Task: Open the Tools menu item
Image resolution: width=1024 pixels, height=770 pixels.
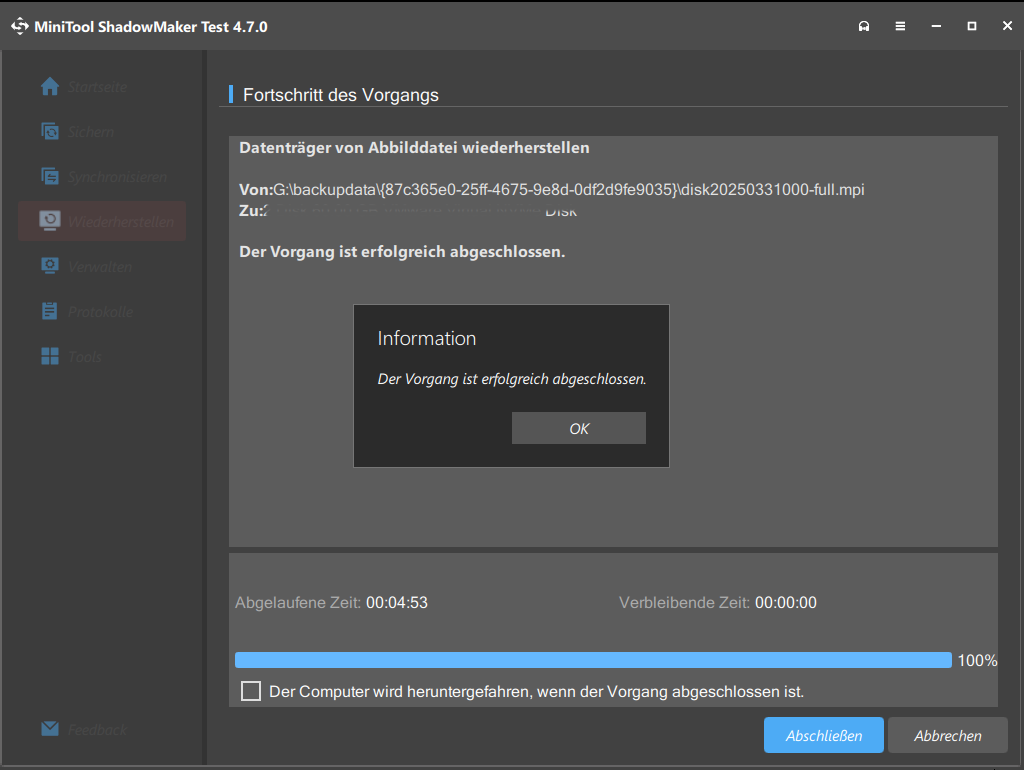Action: [x=102, y=357]
